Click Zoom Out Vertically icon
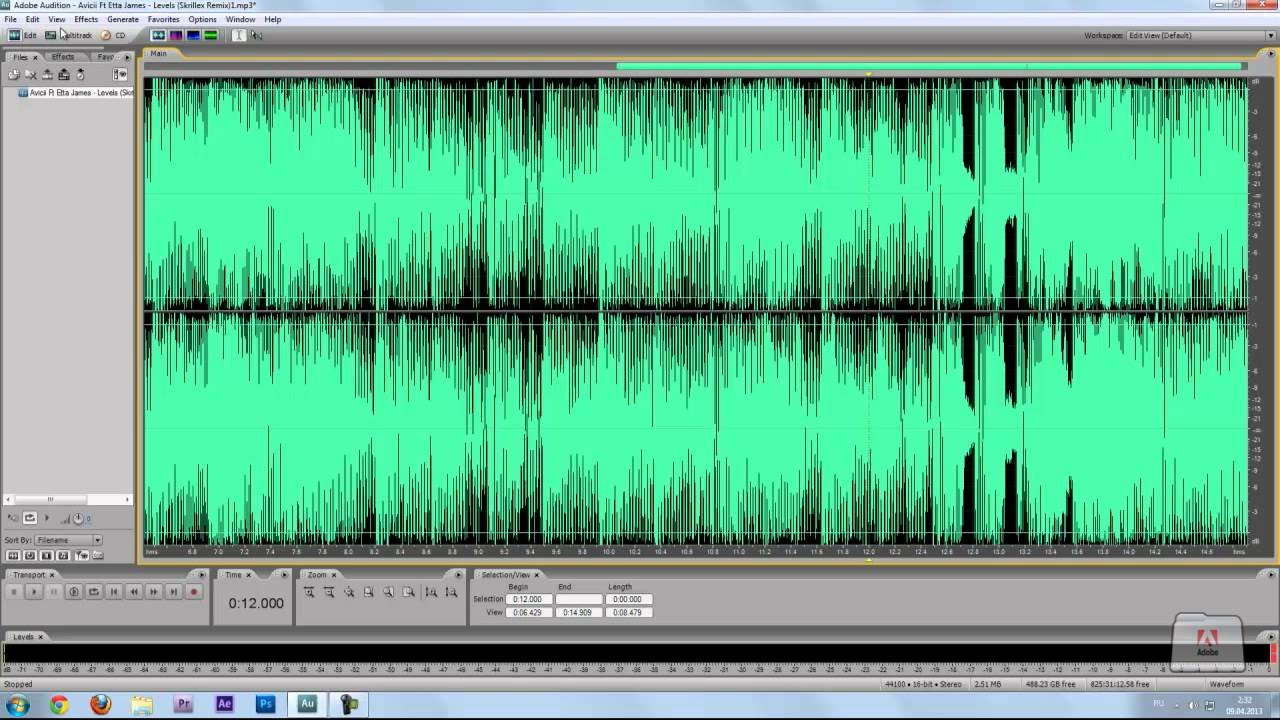1280x720 pixels. point(451,592)
